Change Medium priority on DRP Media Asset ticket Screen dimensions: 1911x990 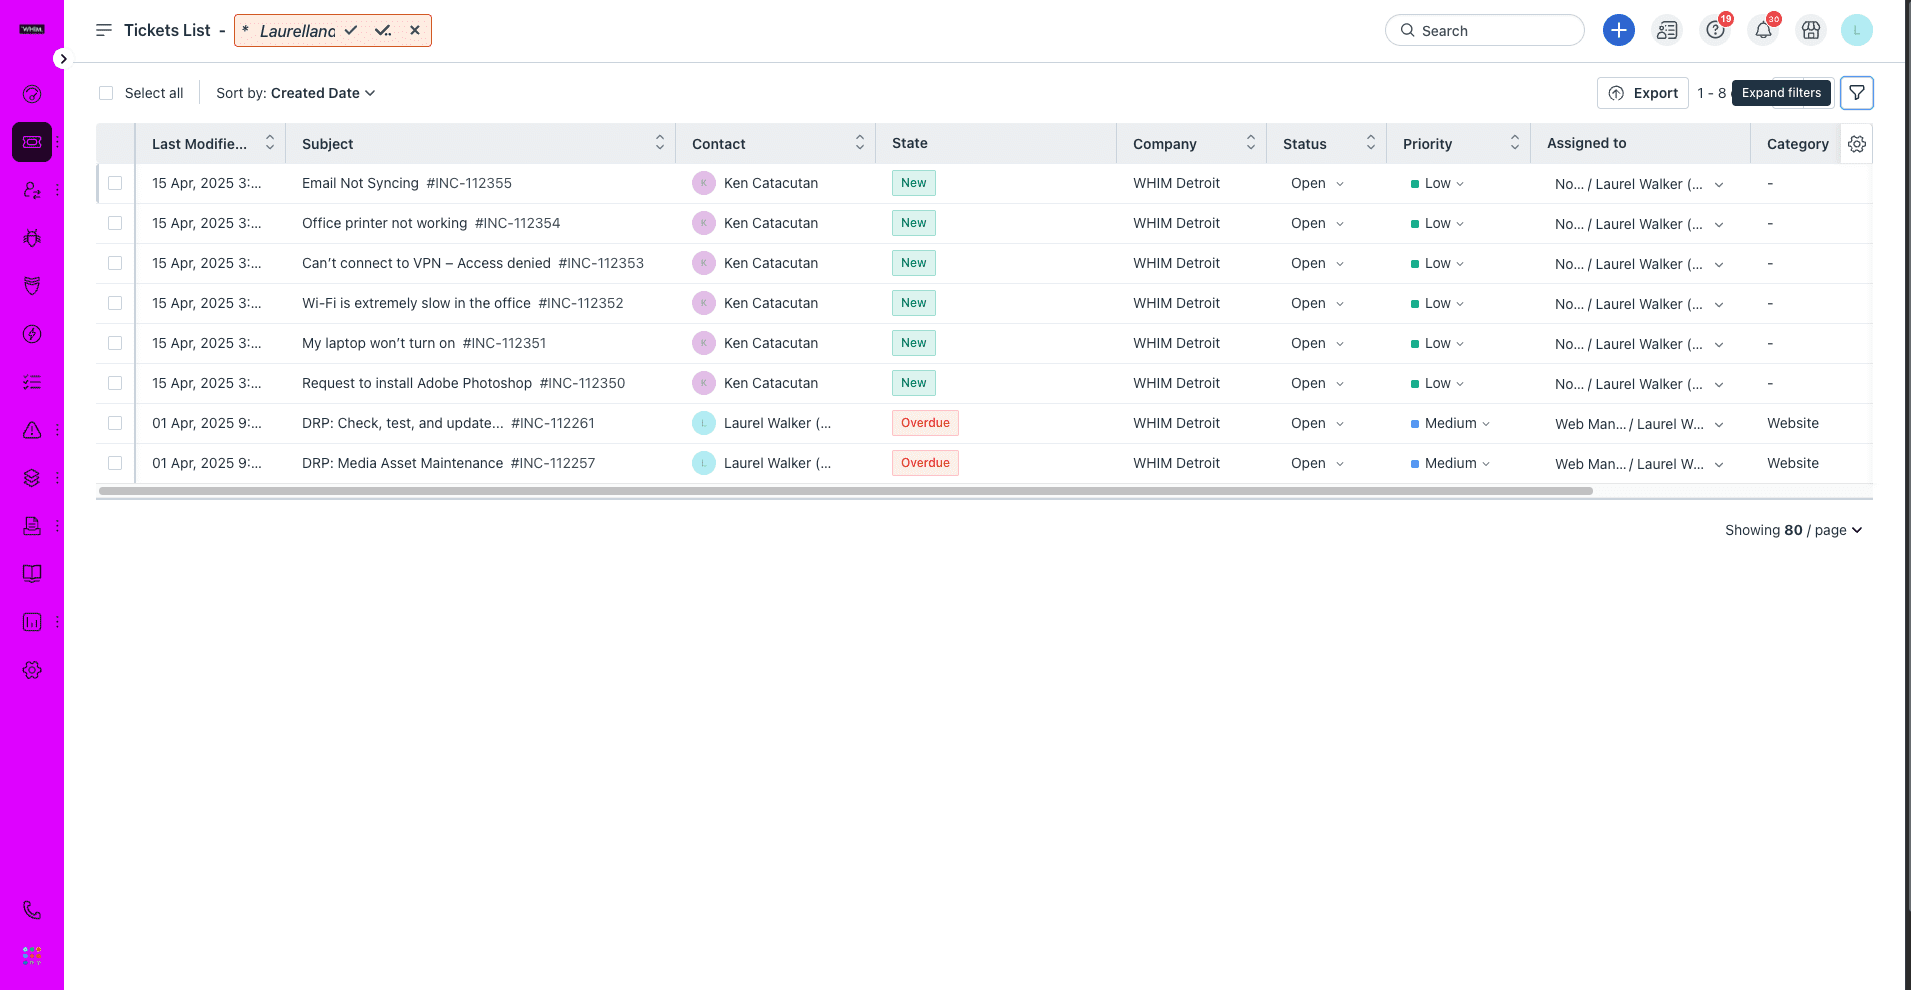(1450, 463)
